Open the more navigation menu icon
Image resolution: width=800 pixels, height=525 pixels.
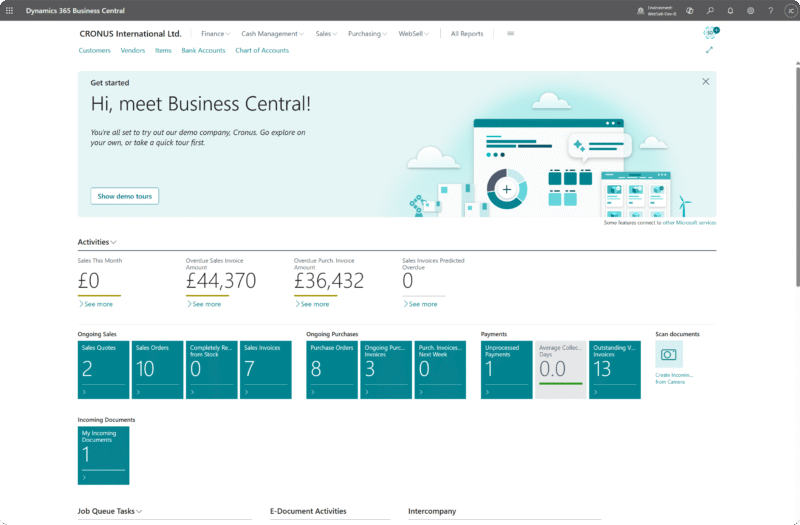(x=511, y=34)
